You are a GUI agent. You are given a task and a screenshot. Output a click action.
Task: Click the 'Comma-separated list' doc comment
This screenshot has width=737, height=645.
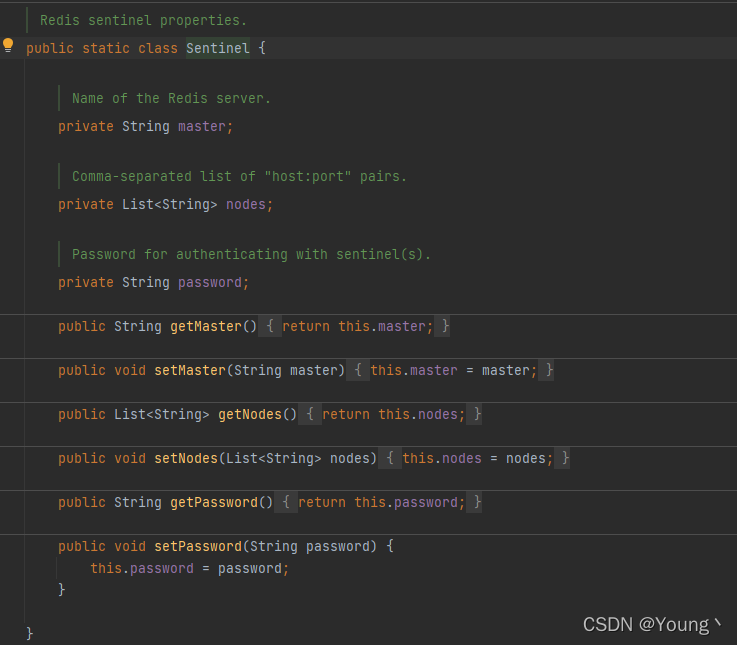[x=239, y=176]
